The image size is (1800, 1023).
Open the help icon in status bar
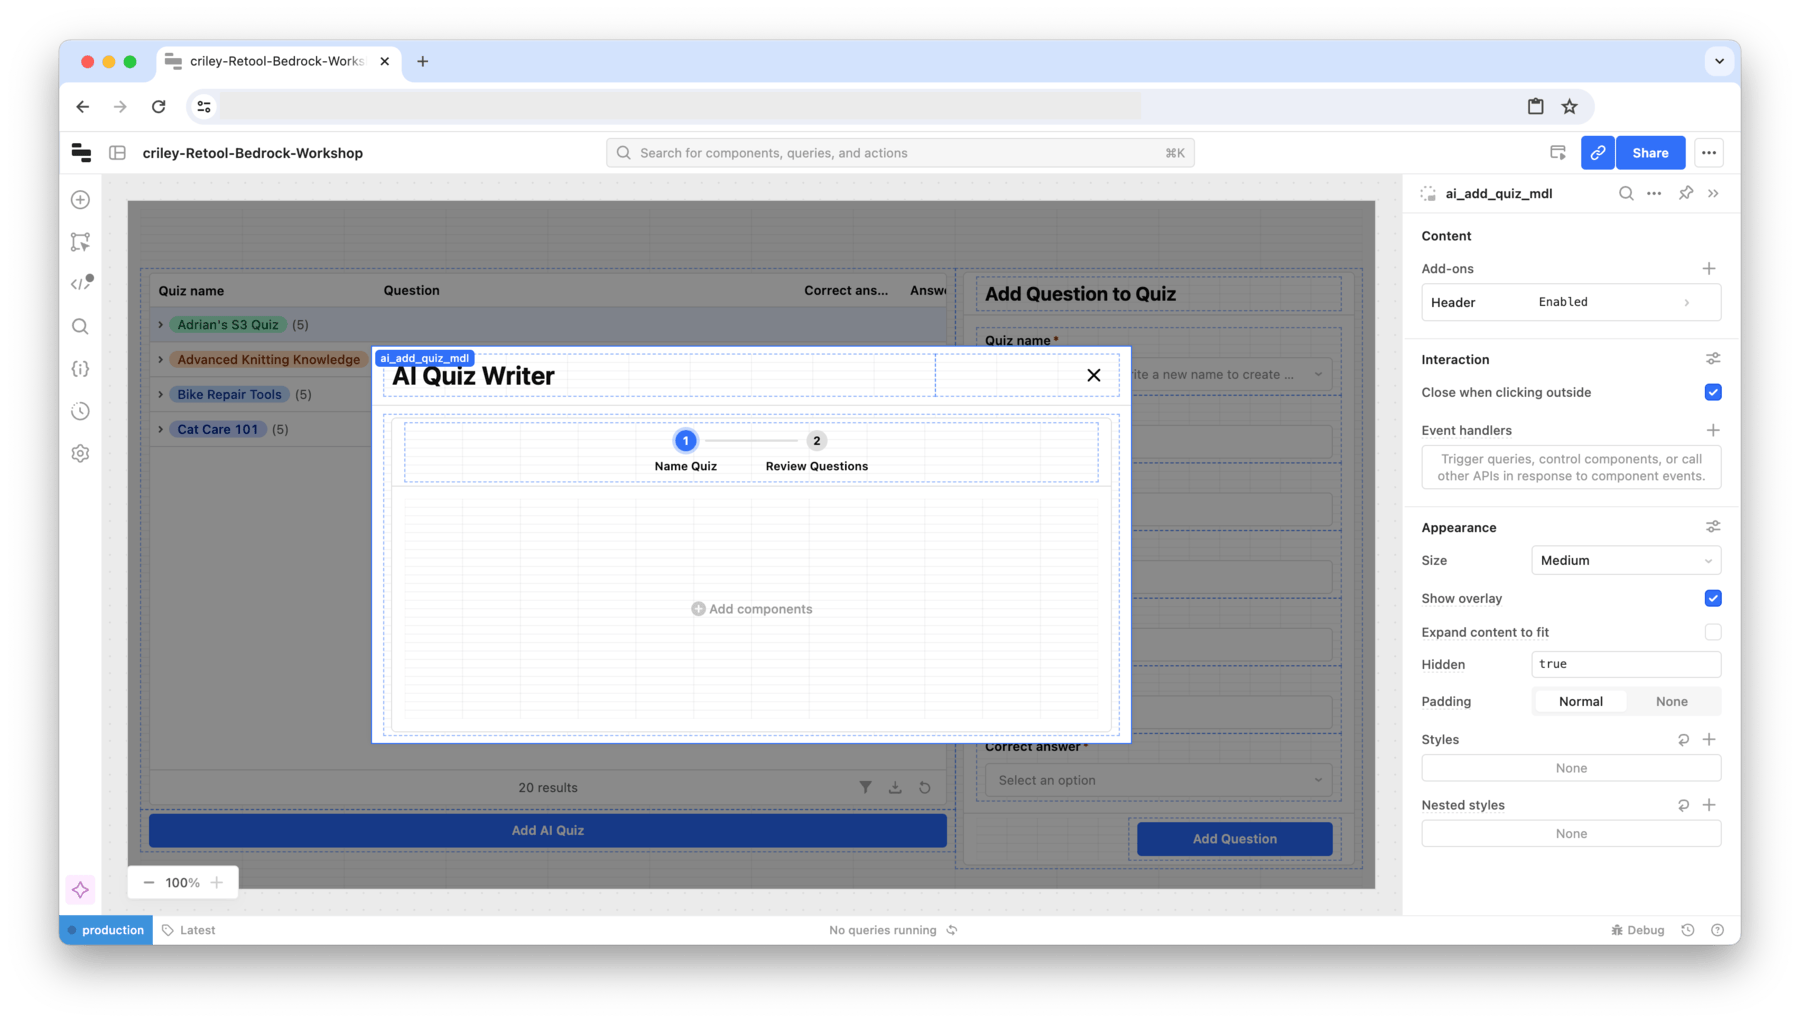pos(1718,930)
